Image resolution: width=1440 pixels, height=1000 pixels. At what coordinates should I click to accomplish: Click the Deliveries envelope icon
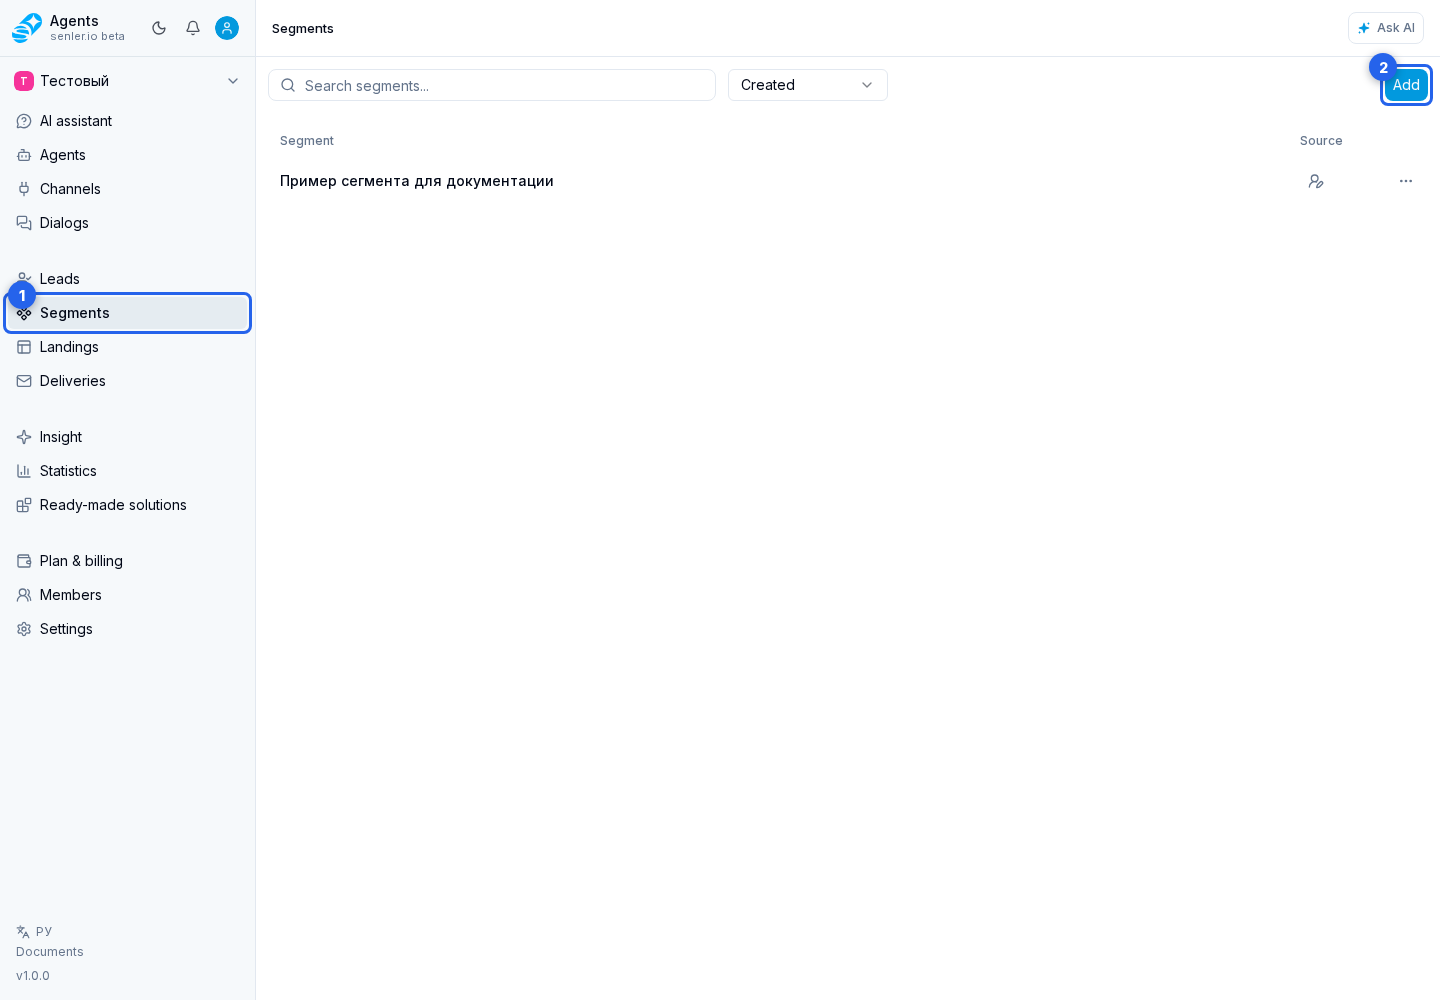tap(24, 381)
